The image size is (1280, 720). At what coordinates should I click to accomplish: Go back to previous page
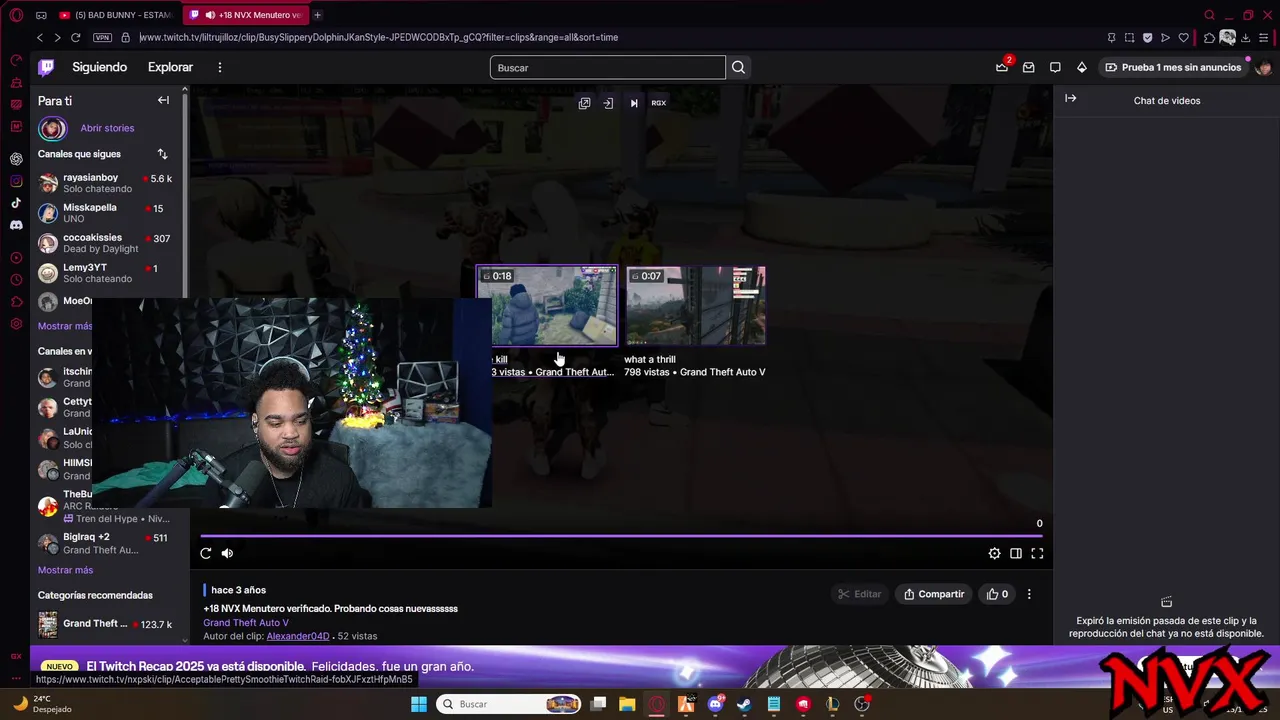40,37
